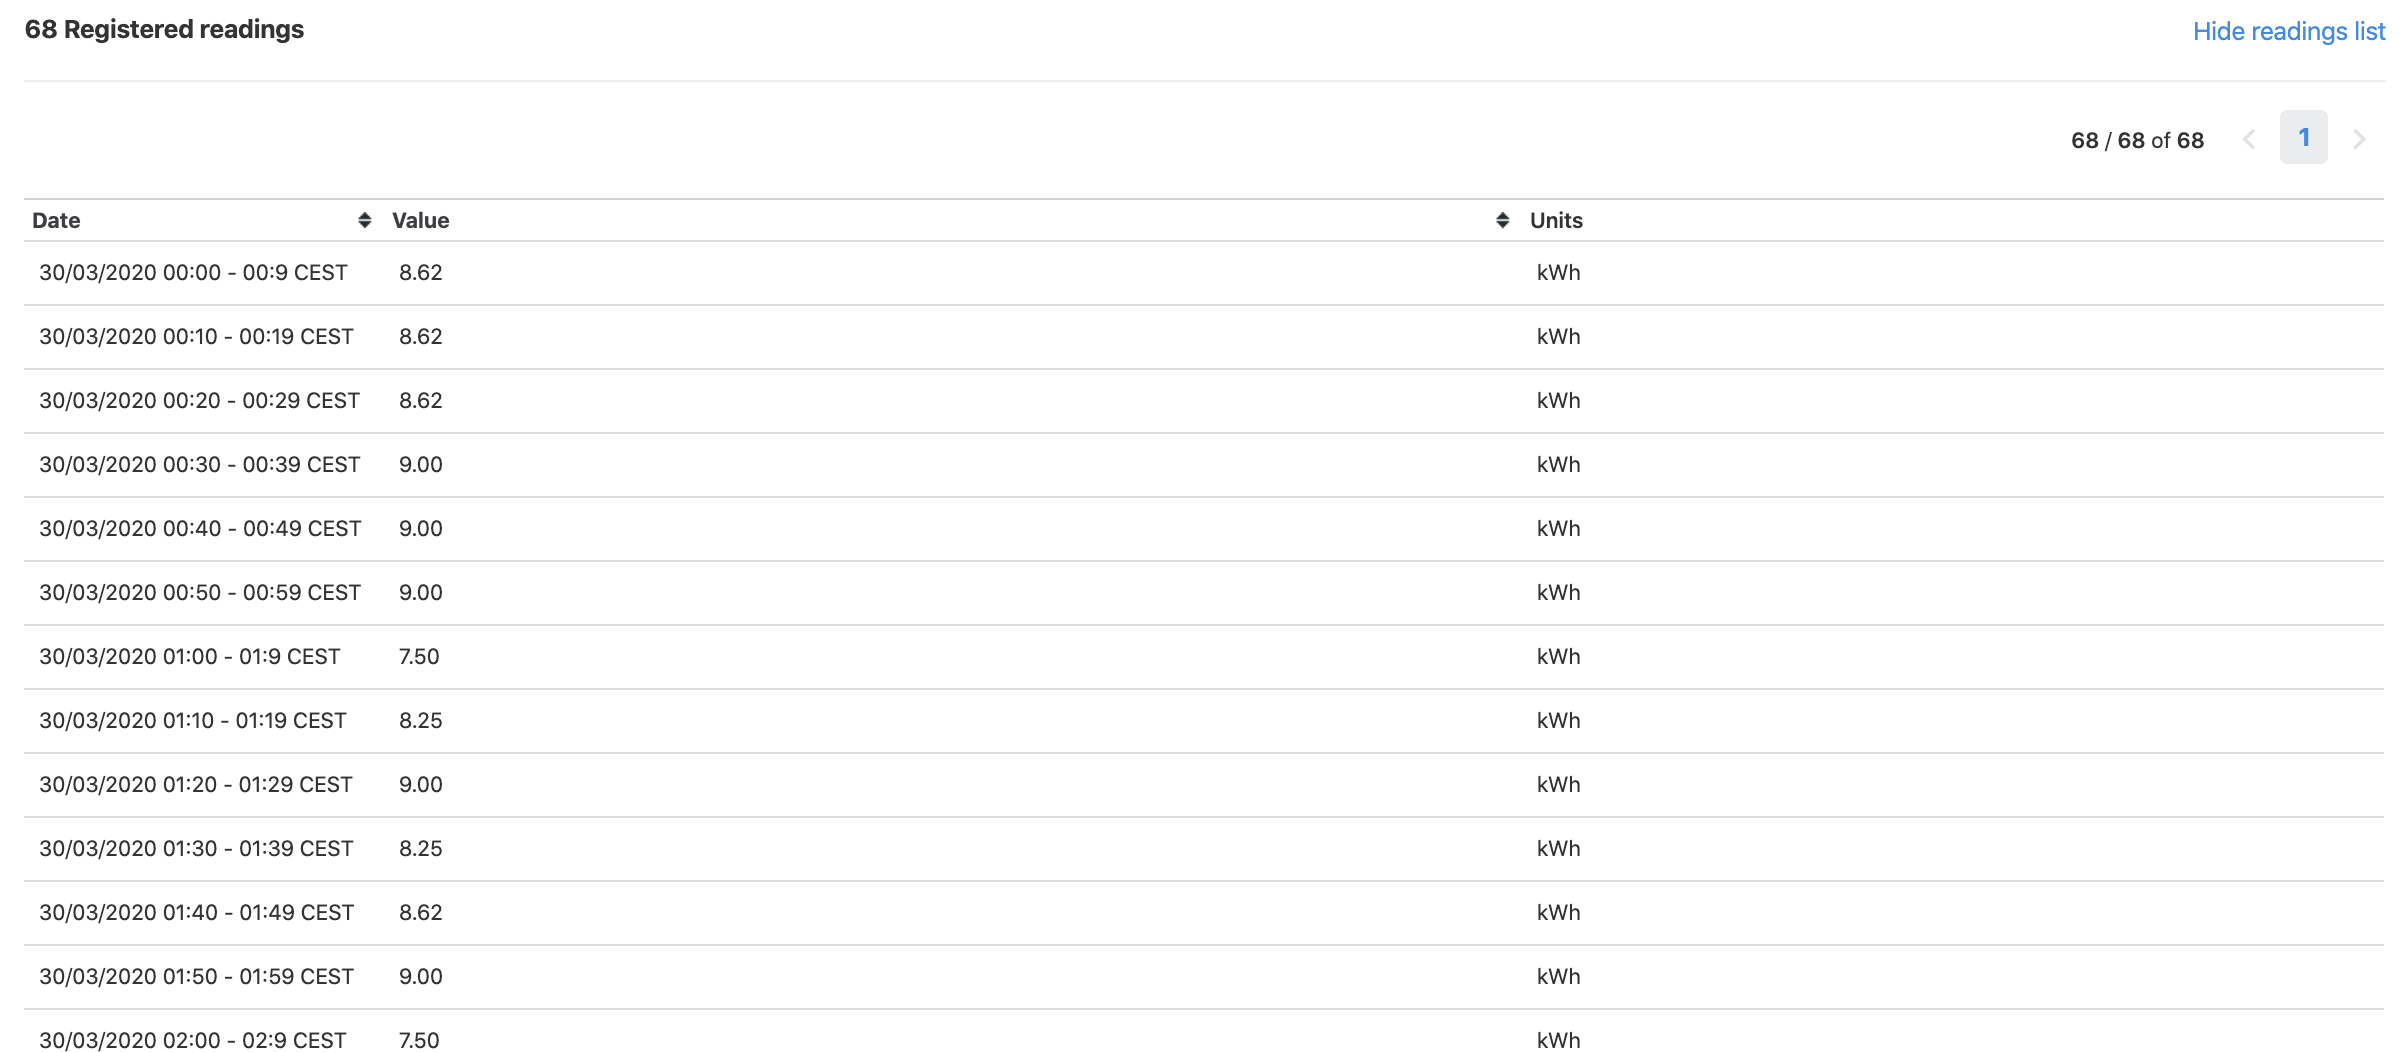Click the Value column sort icon

click(x=1502, y=221)
